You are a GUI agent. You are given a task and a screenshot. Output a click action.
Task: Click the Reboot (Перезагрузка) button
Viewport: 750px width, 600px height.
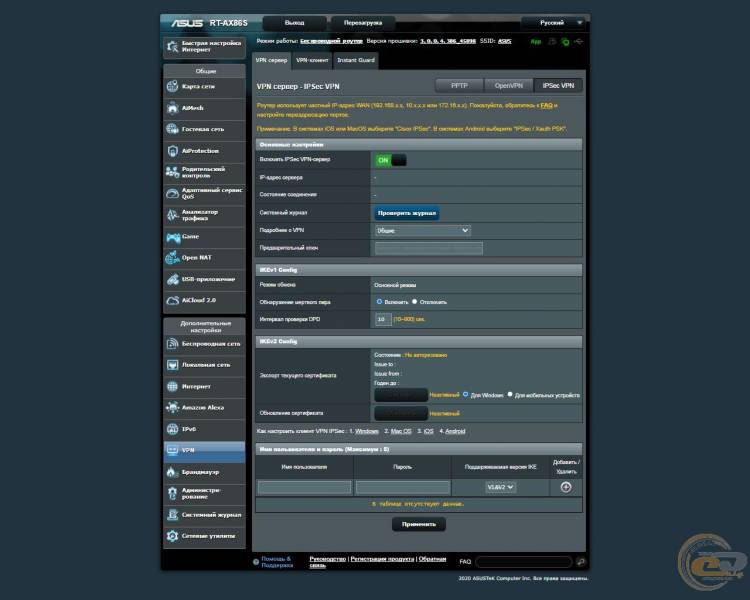(x=363, y=23)
